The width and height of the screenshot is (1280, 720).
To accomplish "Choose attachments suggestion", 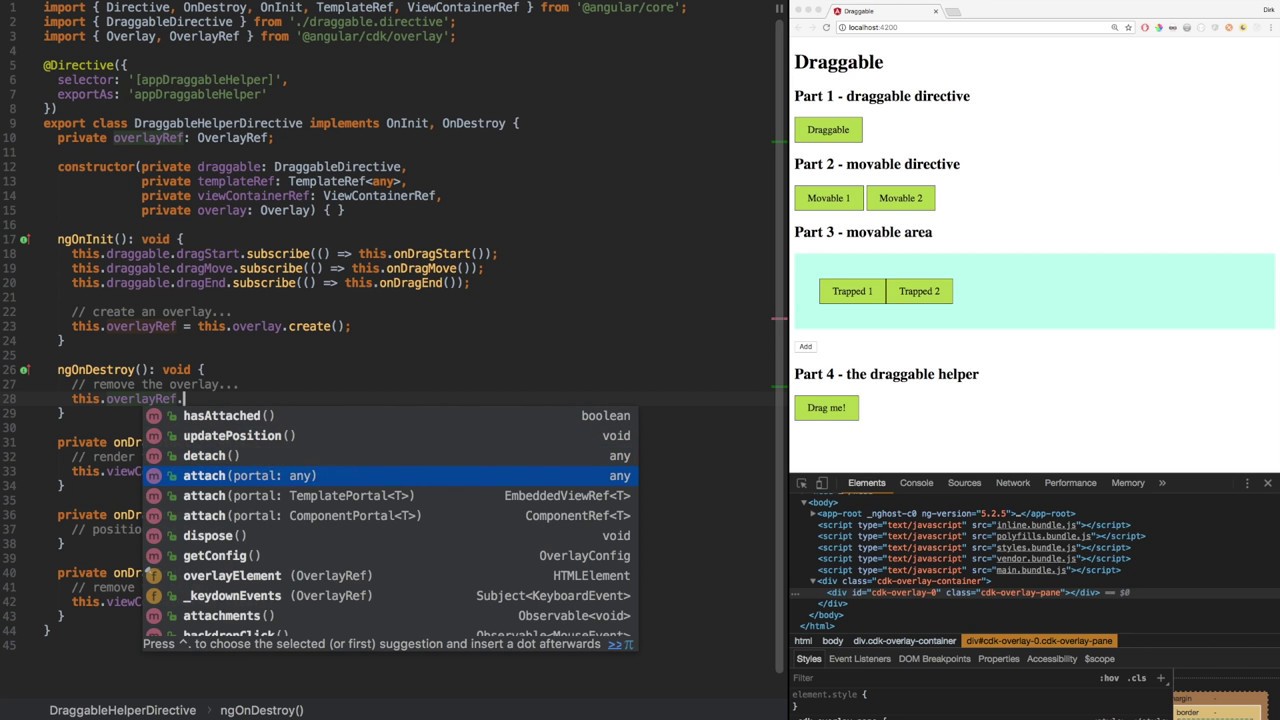I will coord(389,616).
